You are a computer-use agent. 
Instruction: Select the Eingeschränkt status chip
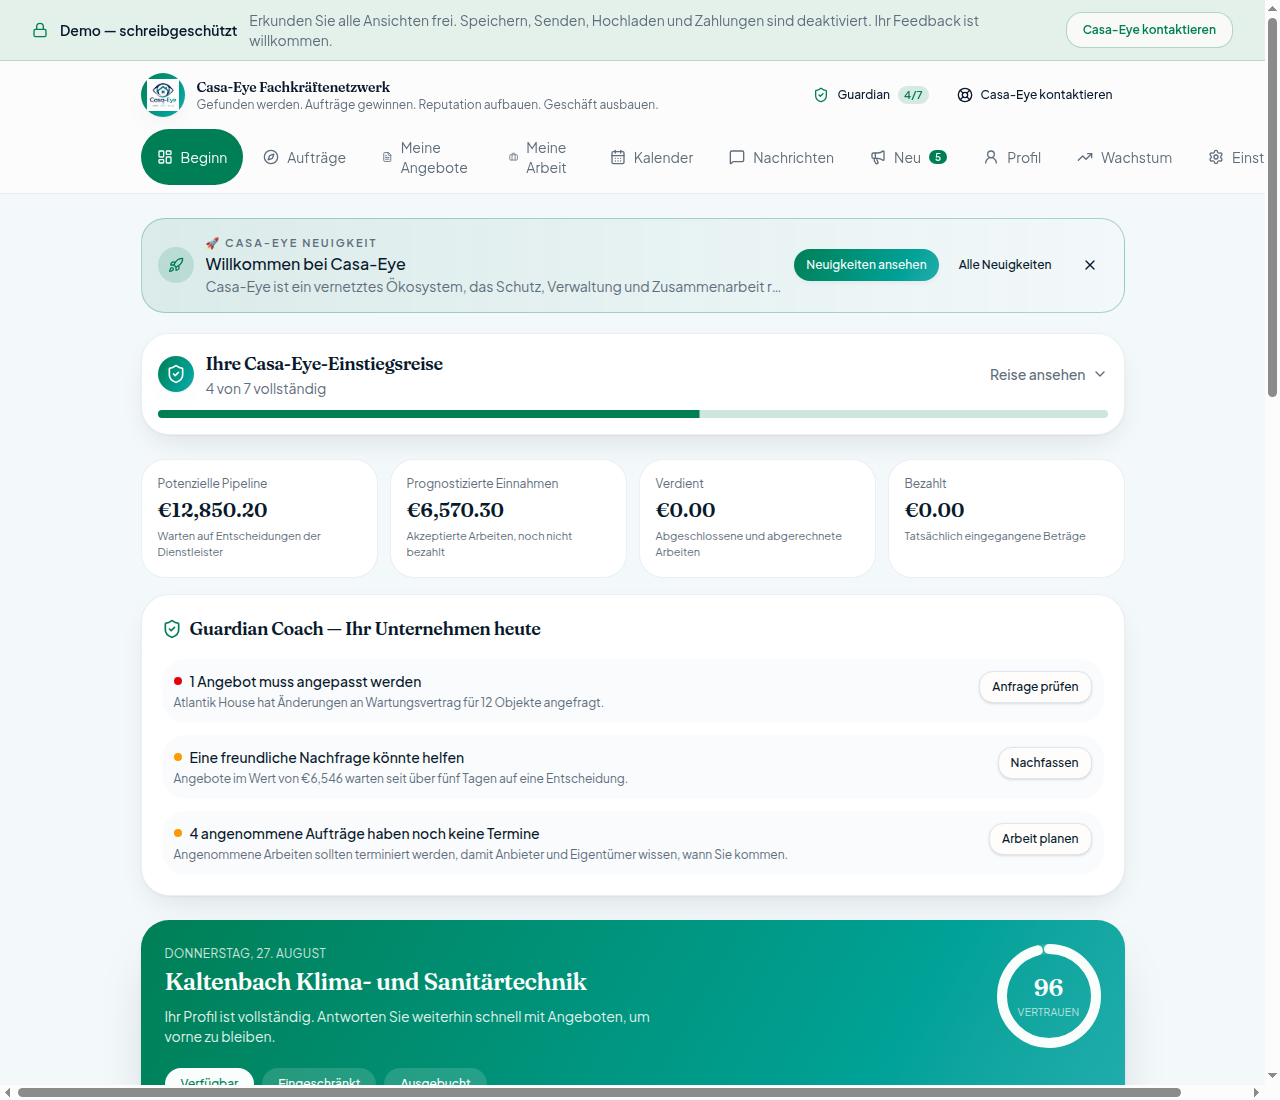(319, 1078)
